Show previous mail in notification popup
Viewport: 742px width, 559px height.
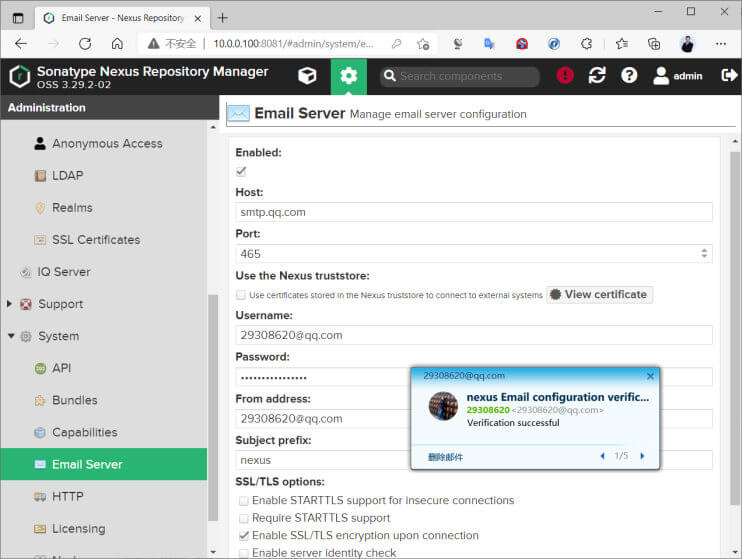[602, 456]
